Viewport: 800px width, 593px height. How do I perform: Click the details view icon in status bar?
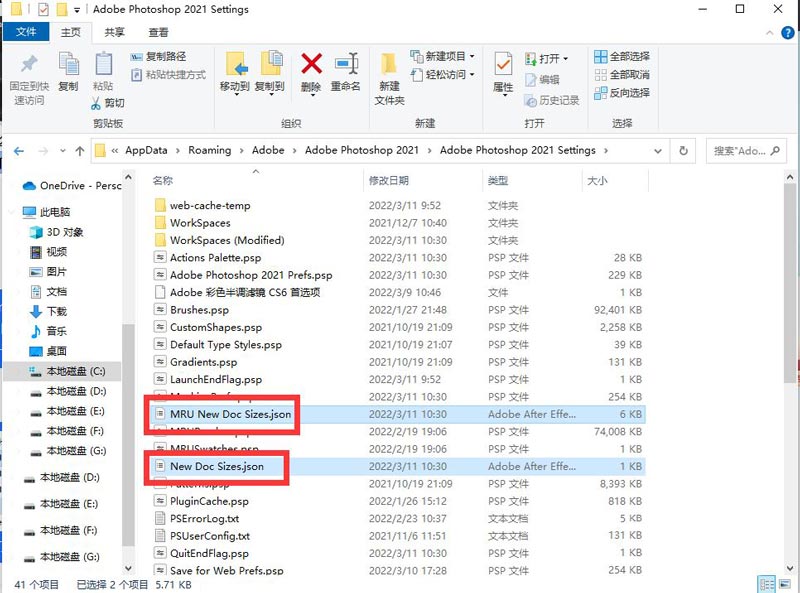click(767, 584)
